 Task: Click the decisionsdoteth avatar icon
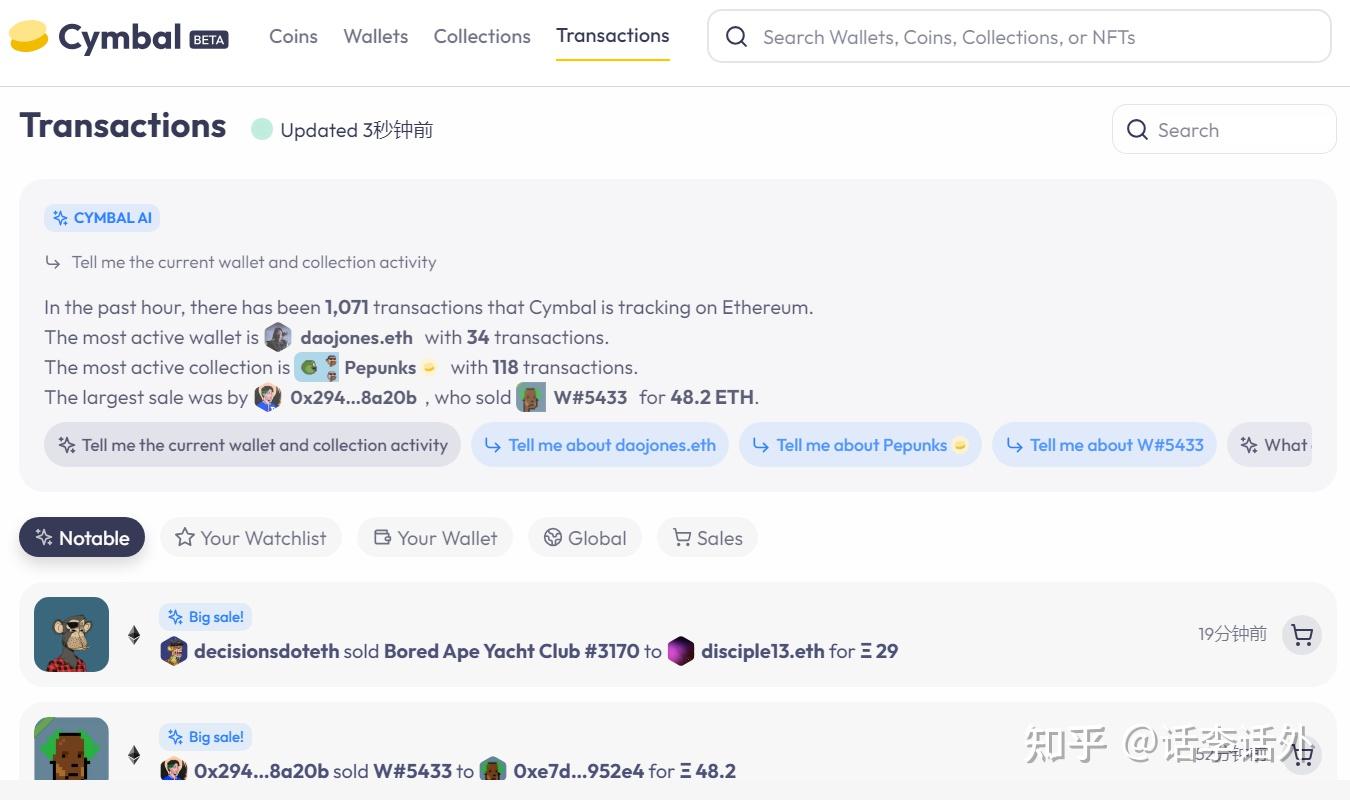pos(174,651)
